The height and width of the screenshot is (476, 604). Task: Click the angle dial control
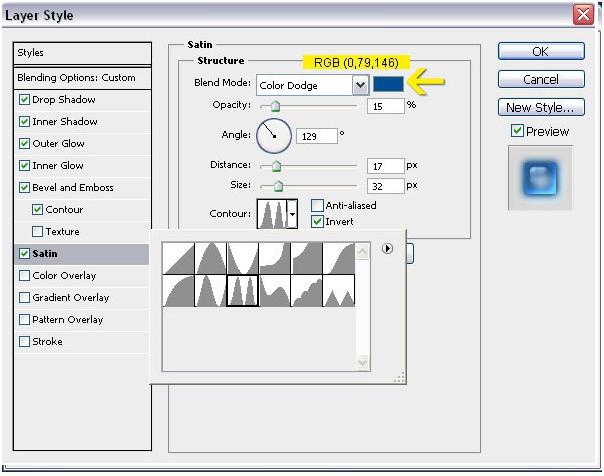[274, 136]
